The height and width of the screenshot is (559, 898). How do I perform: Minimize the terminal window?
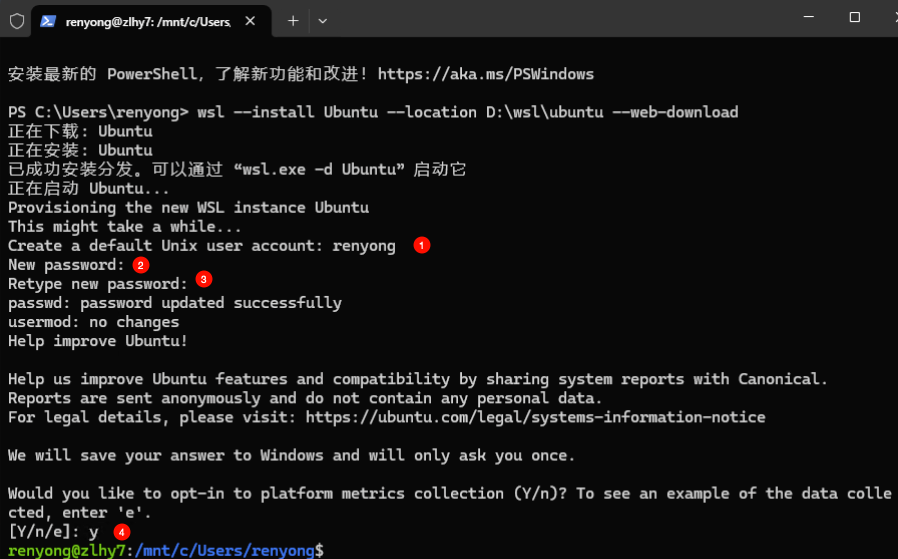point(809,17)
